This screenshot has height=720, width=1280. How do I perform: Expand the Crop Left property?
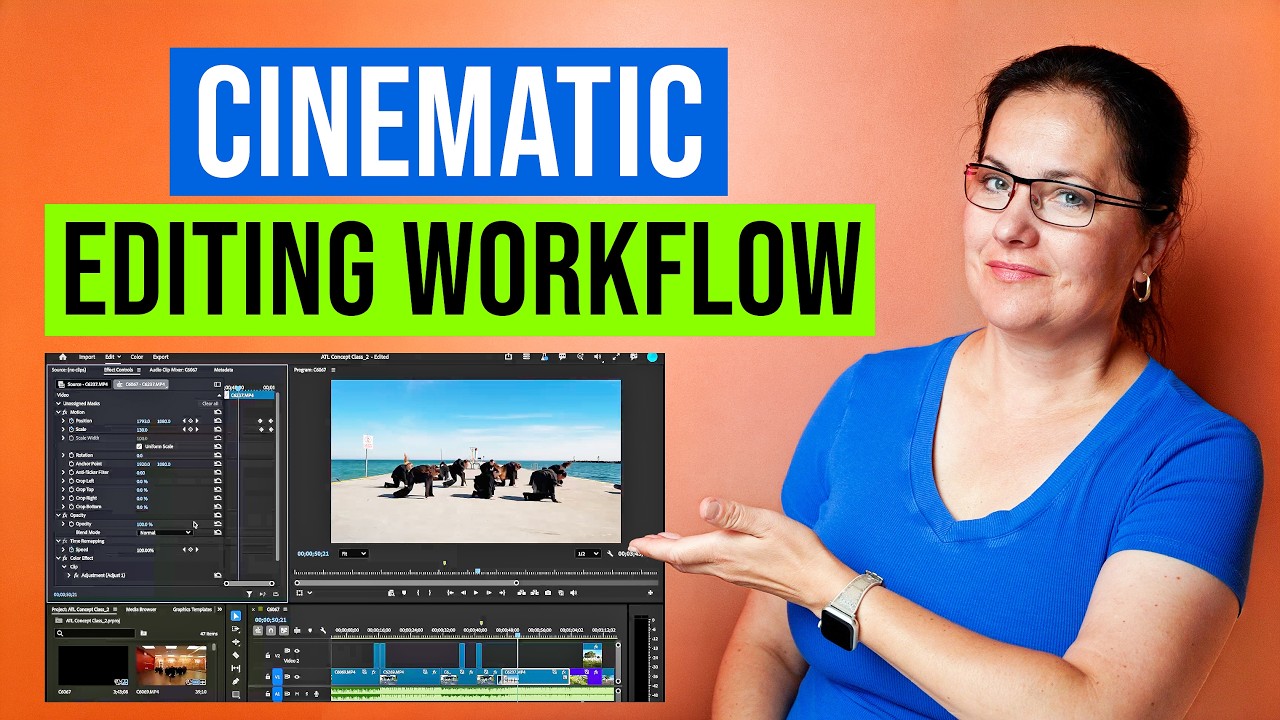[63, 481]
